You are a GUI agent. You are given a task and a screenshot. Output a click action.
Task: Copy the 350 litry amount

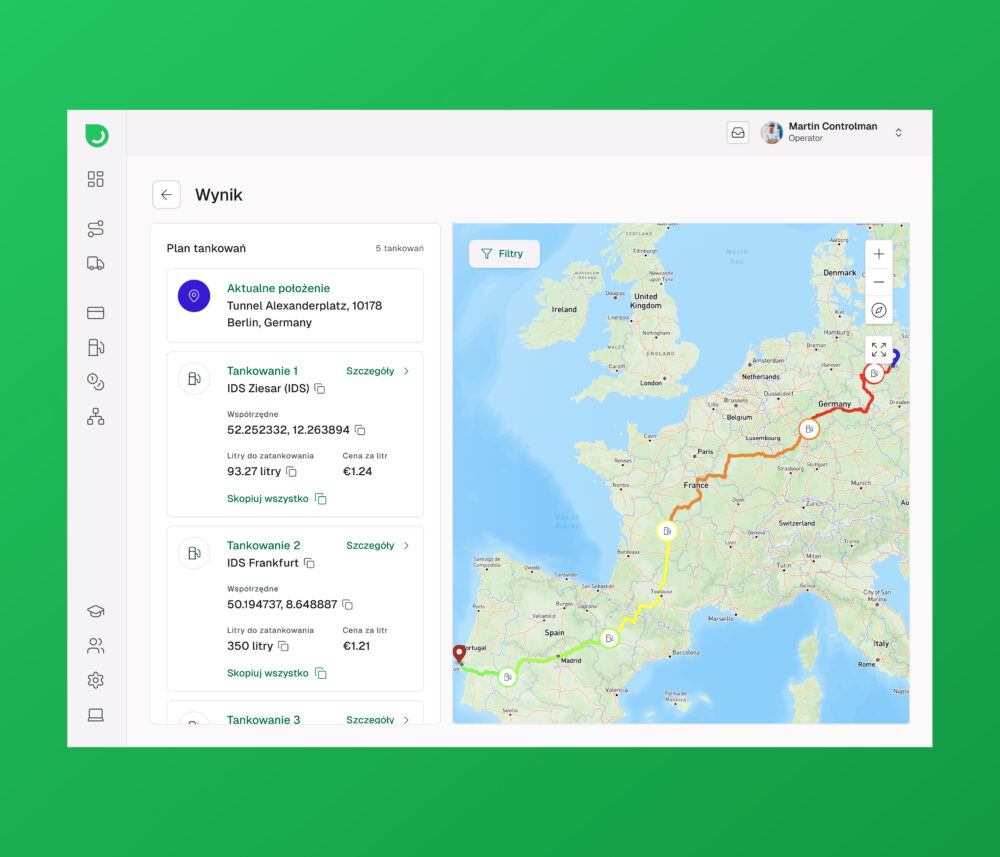coord(284,646)
